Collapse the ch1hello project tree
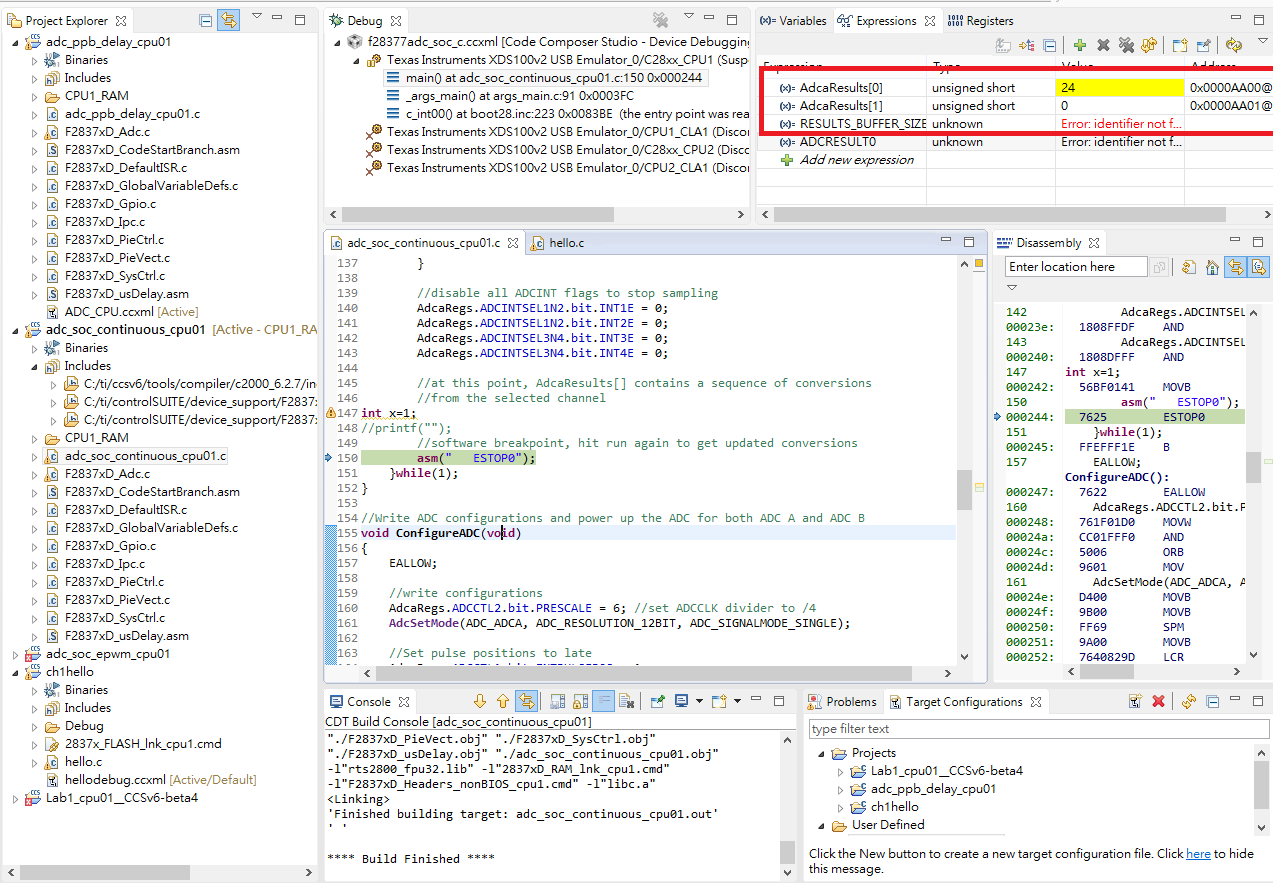The height and width of the screenshot is (883, 1273). click(x=15, y=672)
